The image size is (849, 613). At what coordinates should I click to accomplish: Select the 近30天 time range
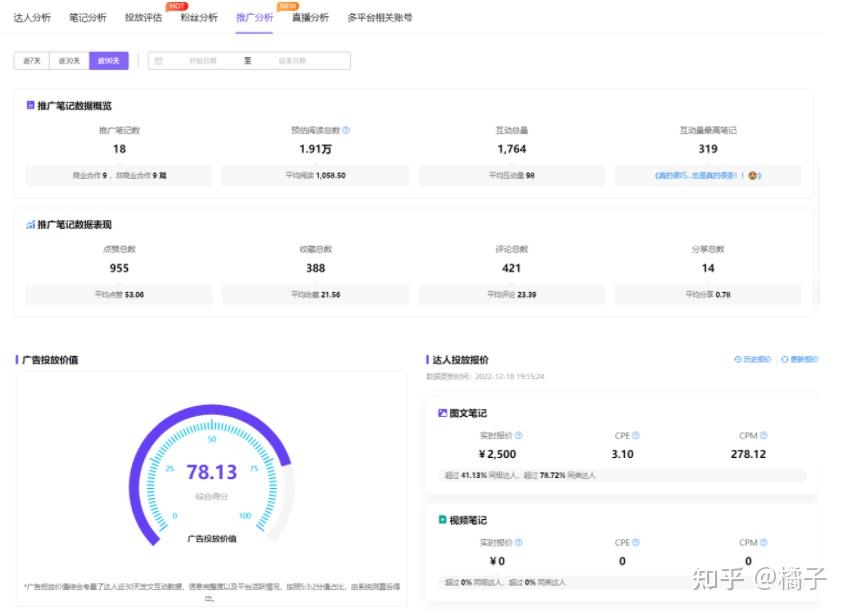click(x=69, y=61)
